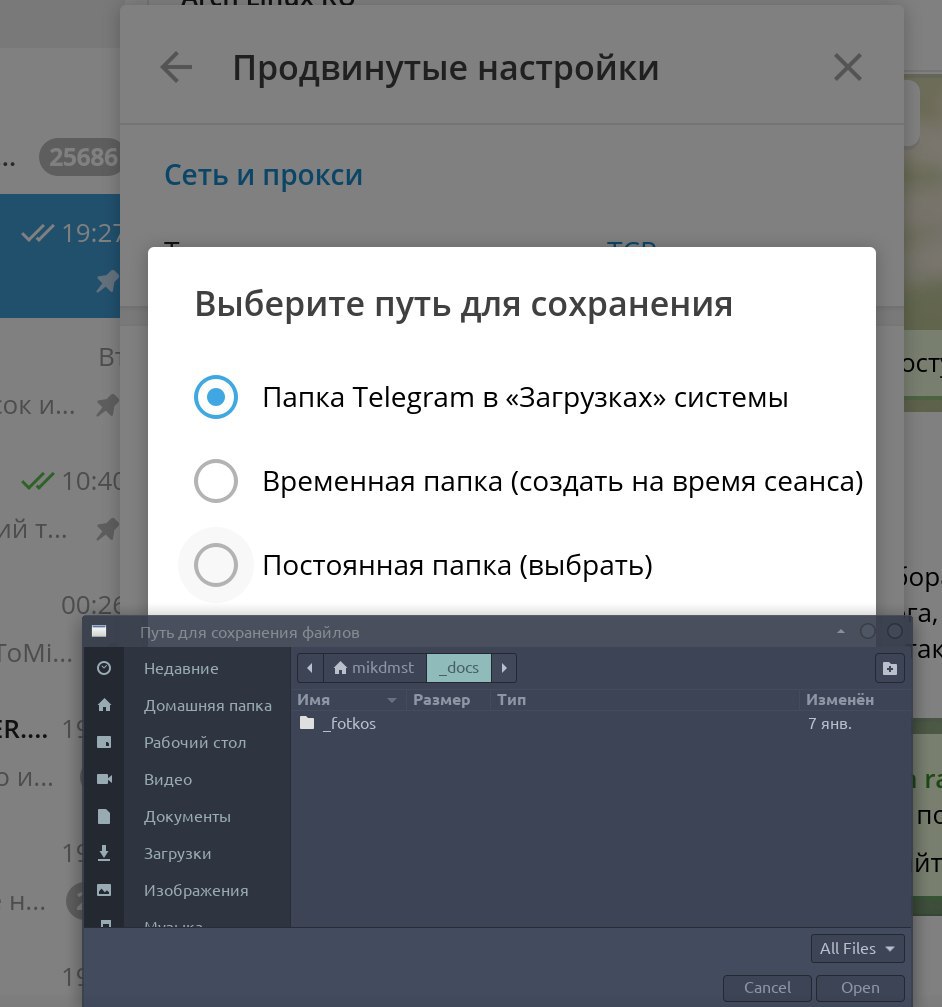Click the recent clock icon in sidebar
The image size is (942, 1007).
click(104, 669)
